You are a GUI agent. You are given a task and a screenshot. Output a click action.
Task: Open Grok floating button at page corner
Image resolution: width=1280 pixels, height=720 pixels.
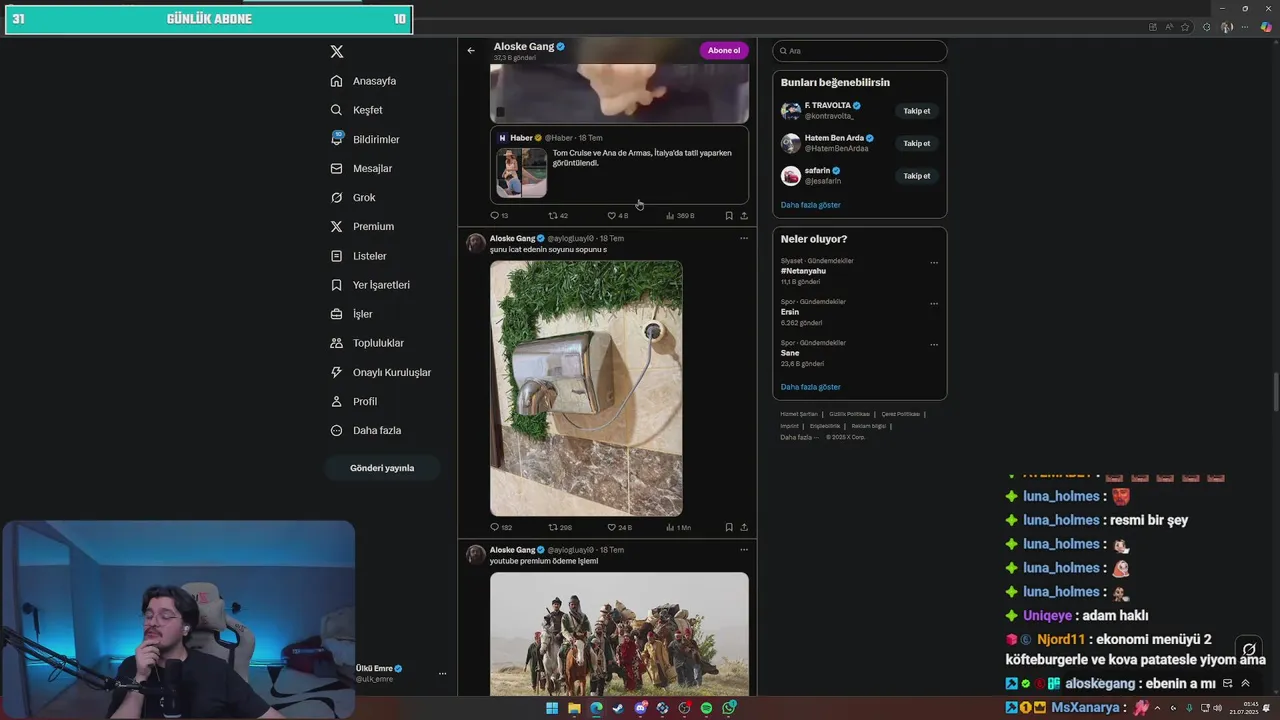click(1248, 650)
